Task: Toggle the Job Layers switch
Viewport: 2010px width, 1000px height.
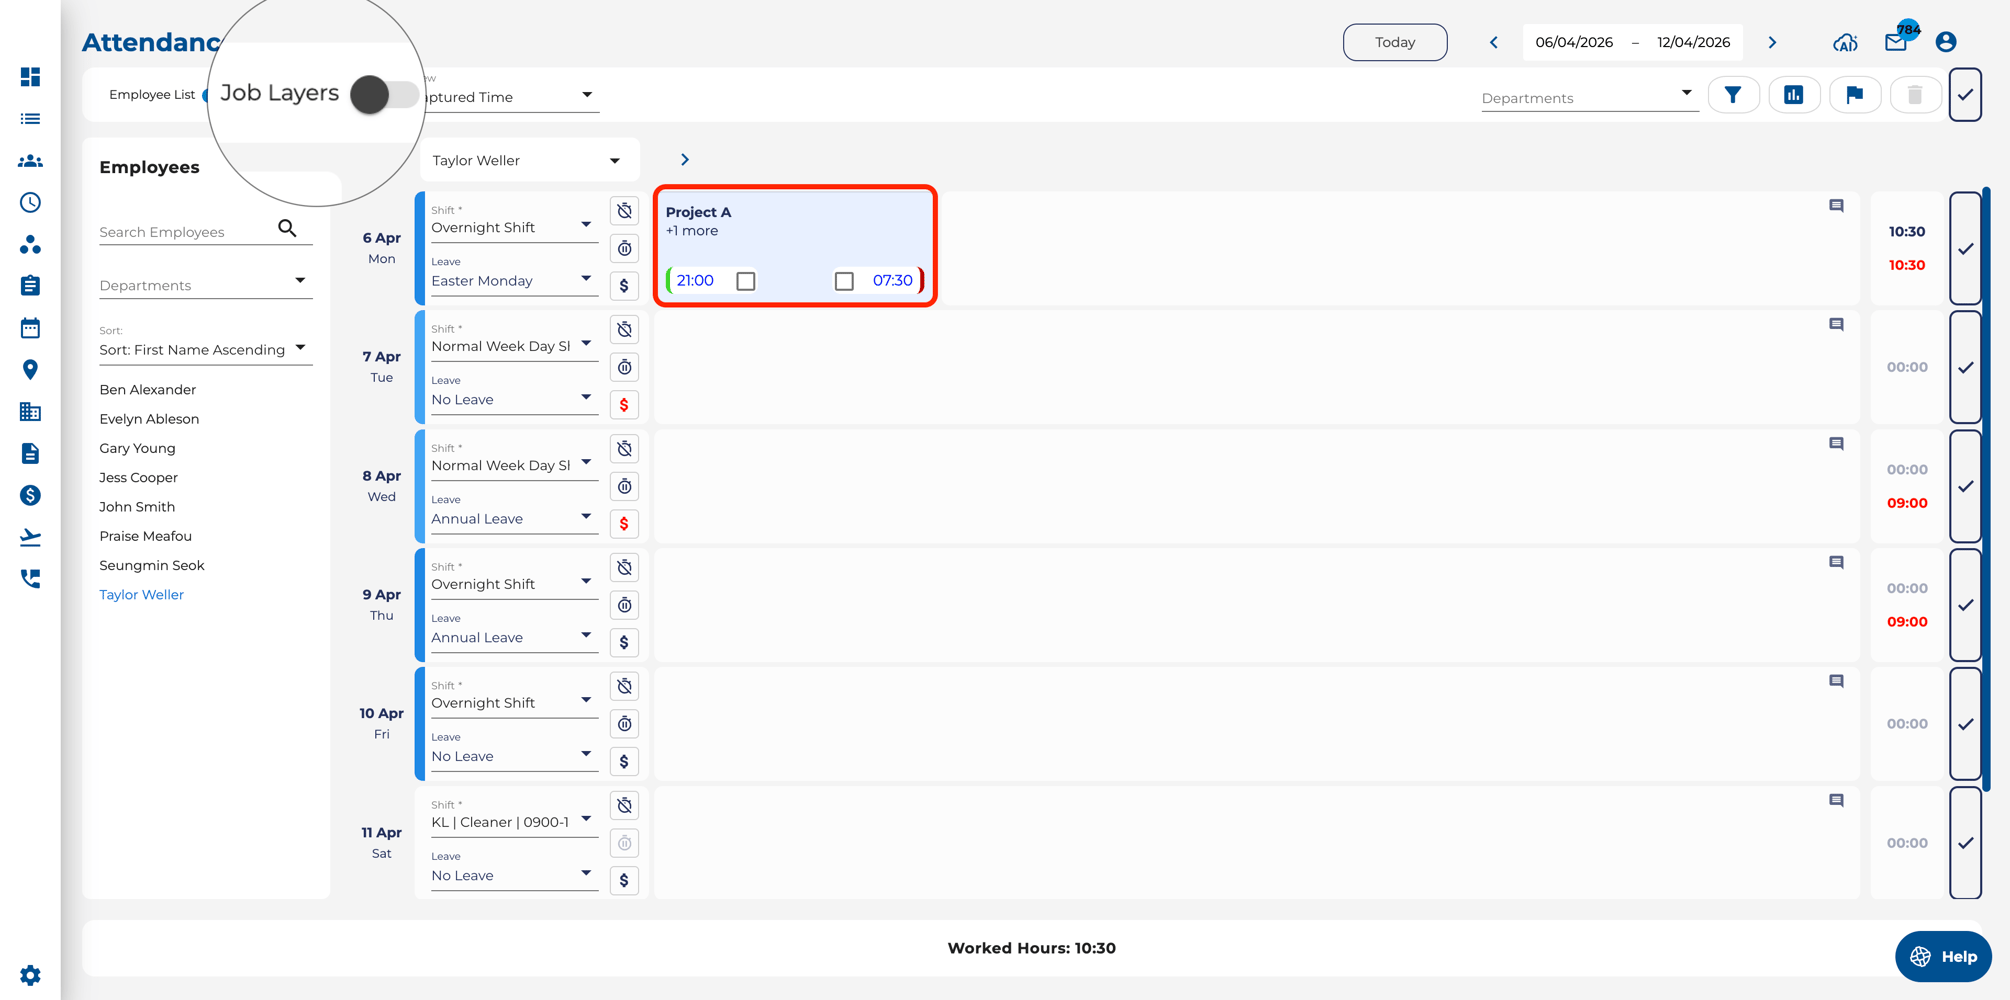Action: tap(384, 95)
